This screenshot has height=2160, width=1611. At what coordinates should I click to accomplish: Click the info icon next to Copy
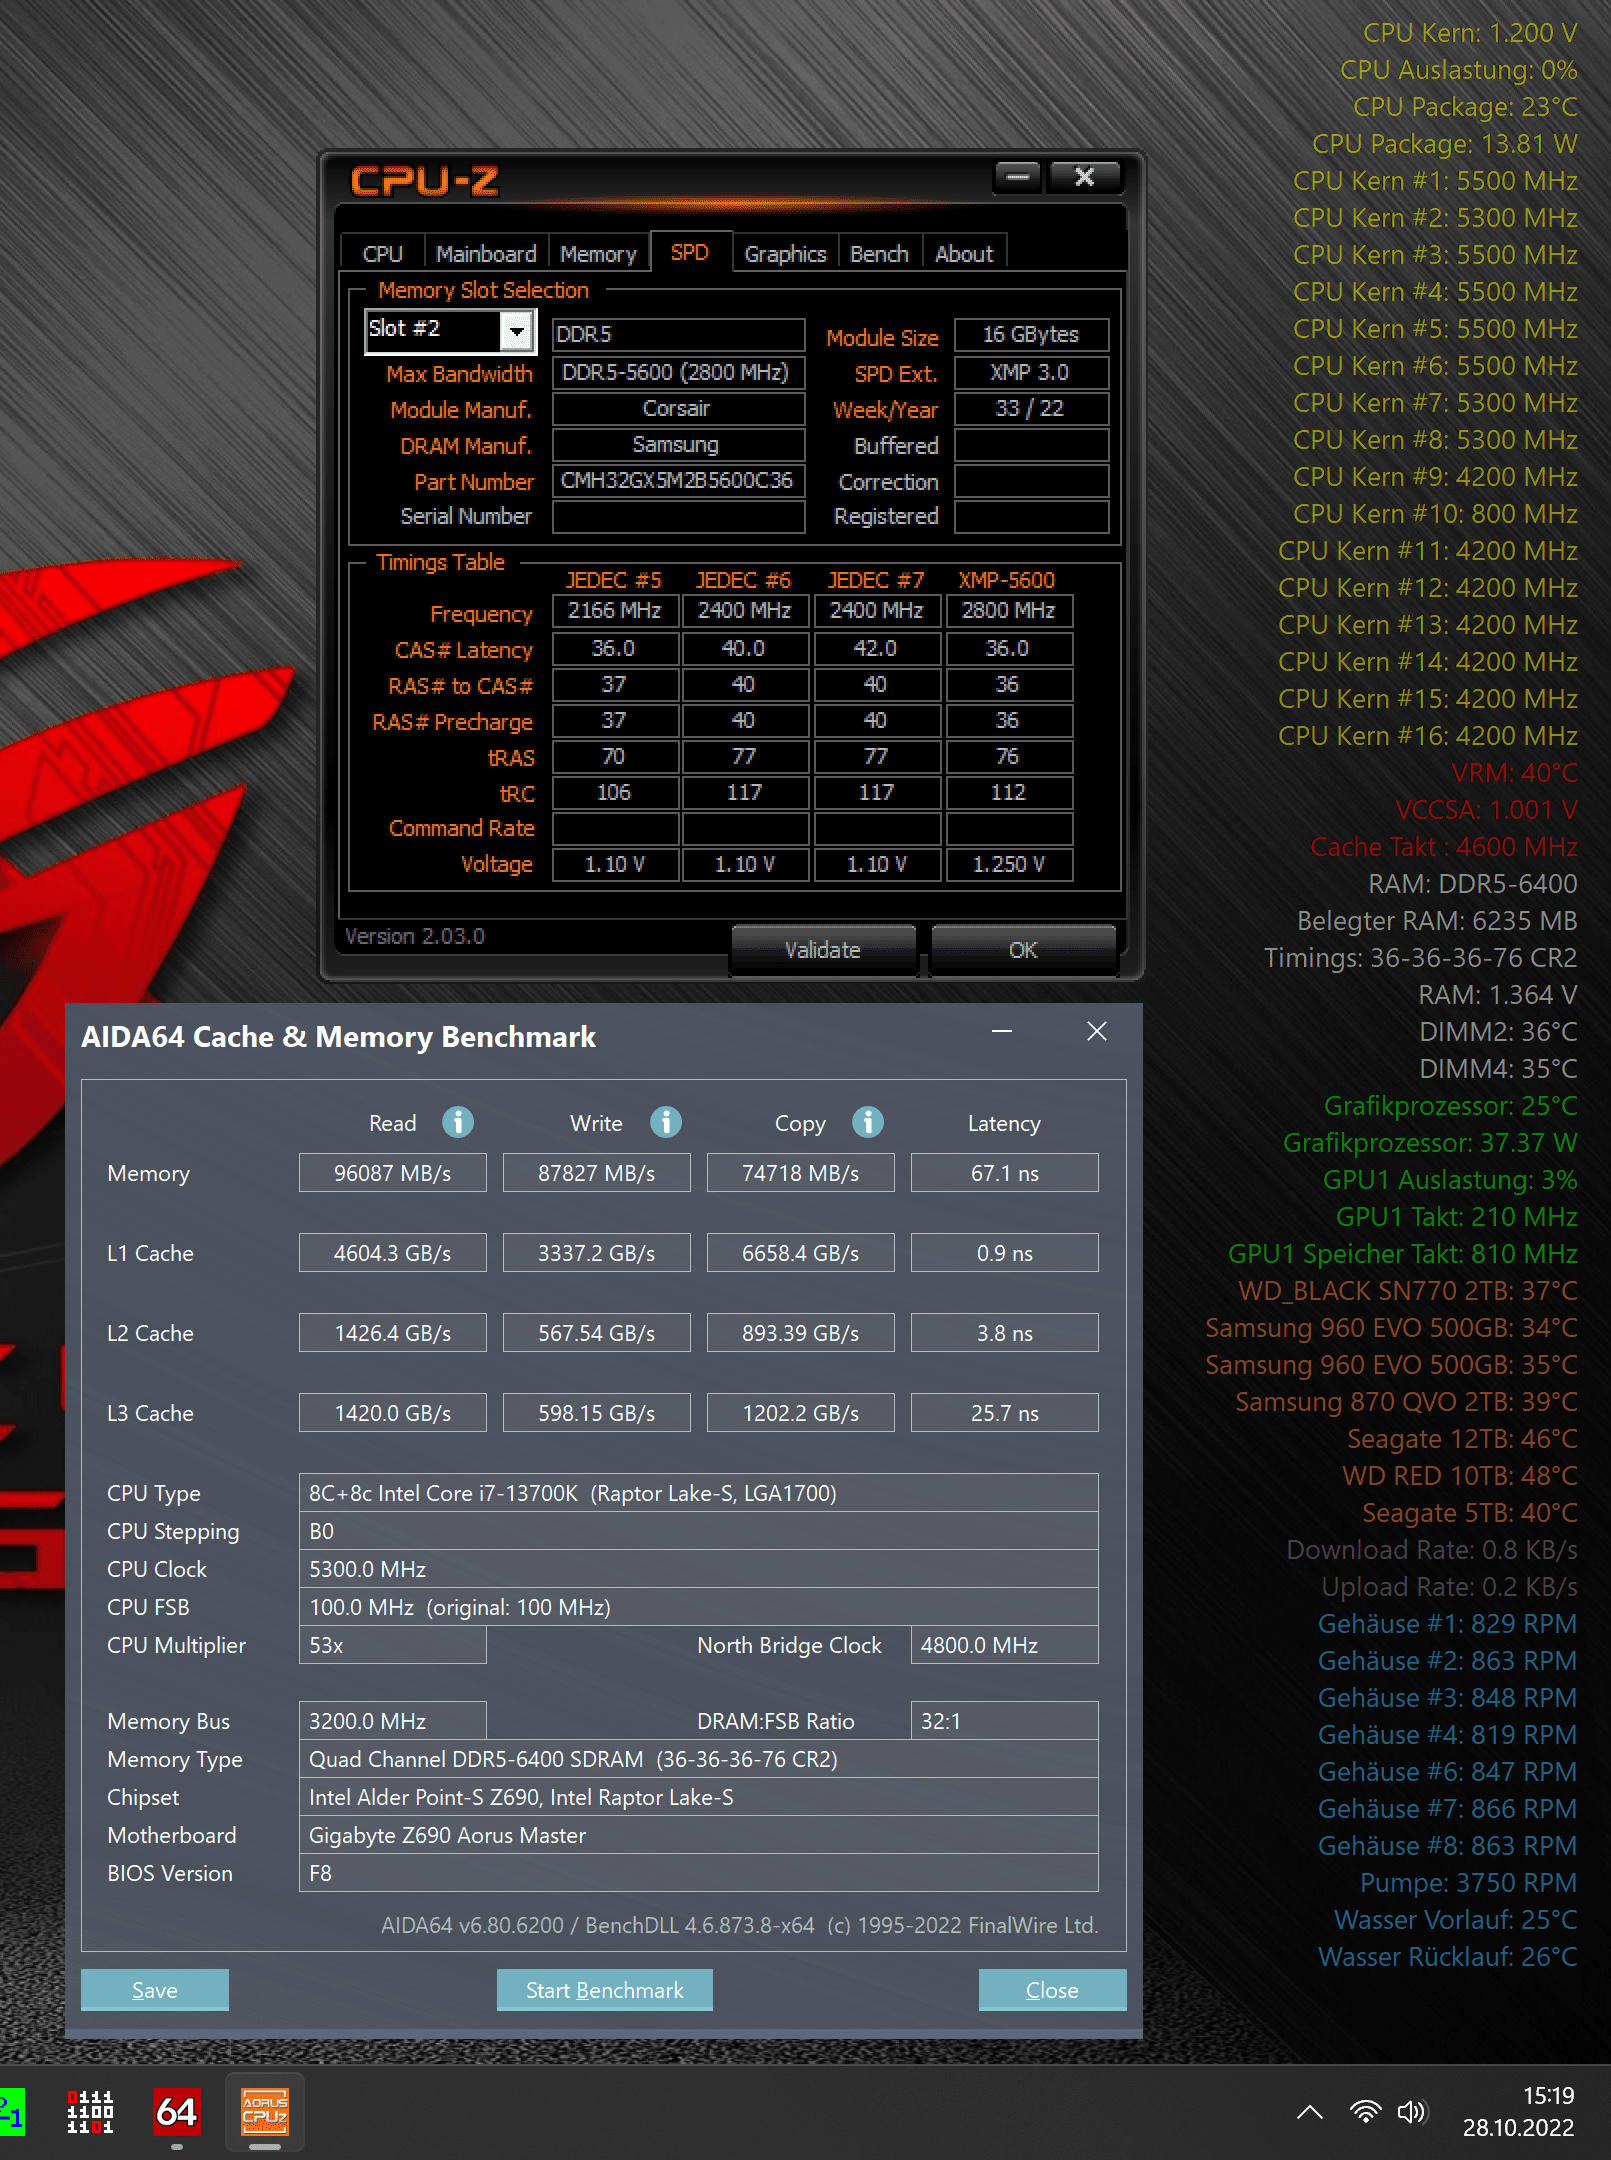pos(868,1122)
